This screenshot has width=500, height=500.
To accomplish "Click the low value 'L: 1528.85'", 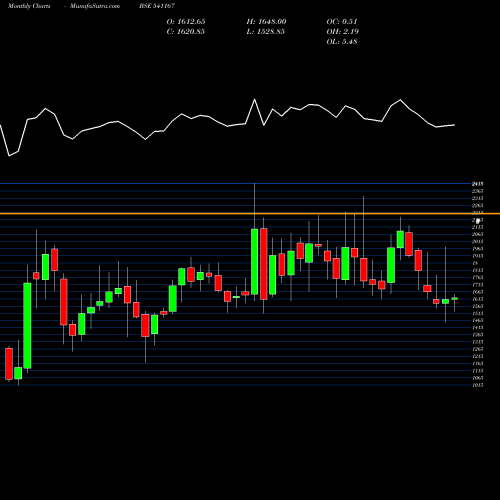I will 266,32.
